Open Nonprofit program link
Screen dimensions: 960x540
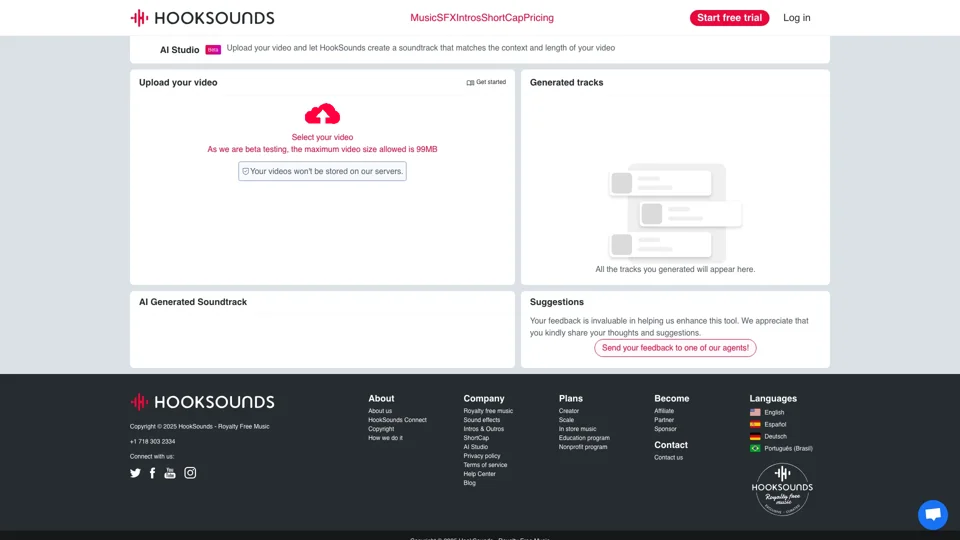583,447
